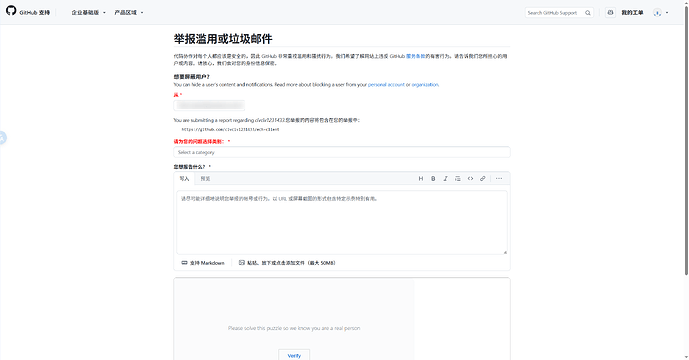Click the reported URL text line

coord(230,130)
